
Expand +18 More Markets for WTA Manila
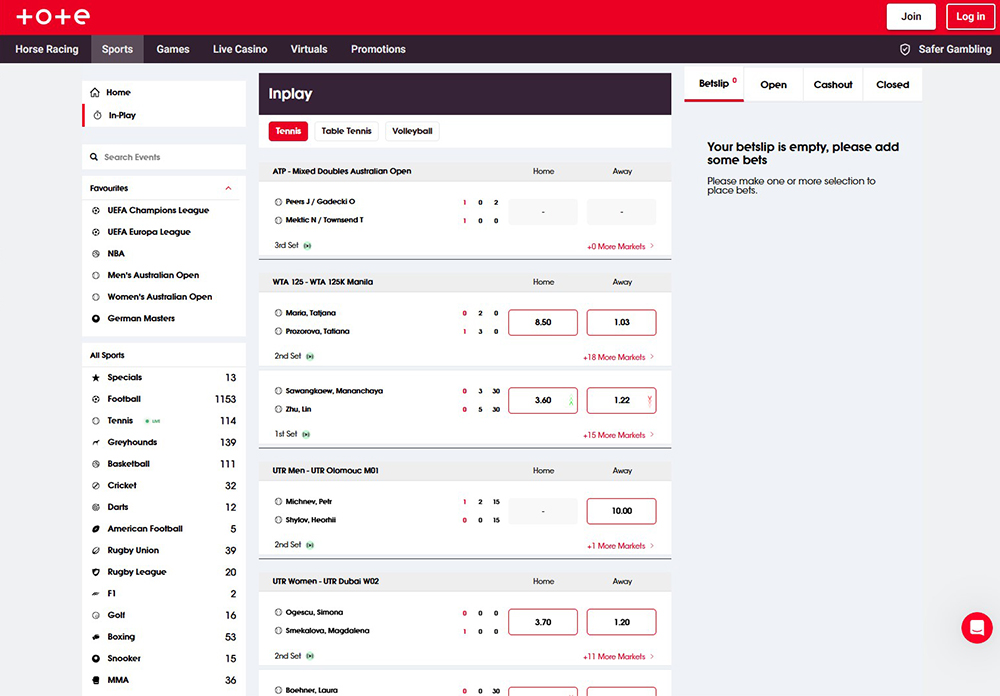(x=618, y=357)
